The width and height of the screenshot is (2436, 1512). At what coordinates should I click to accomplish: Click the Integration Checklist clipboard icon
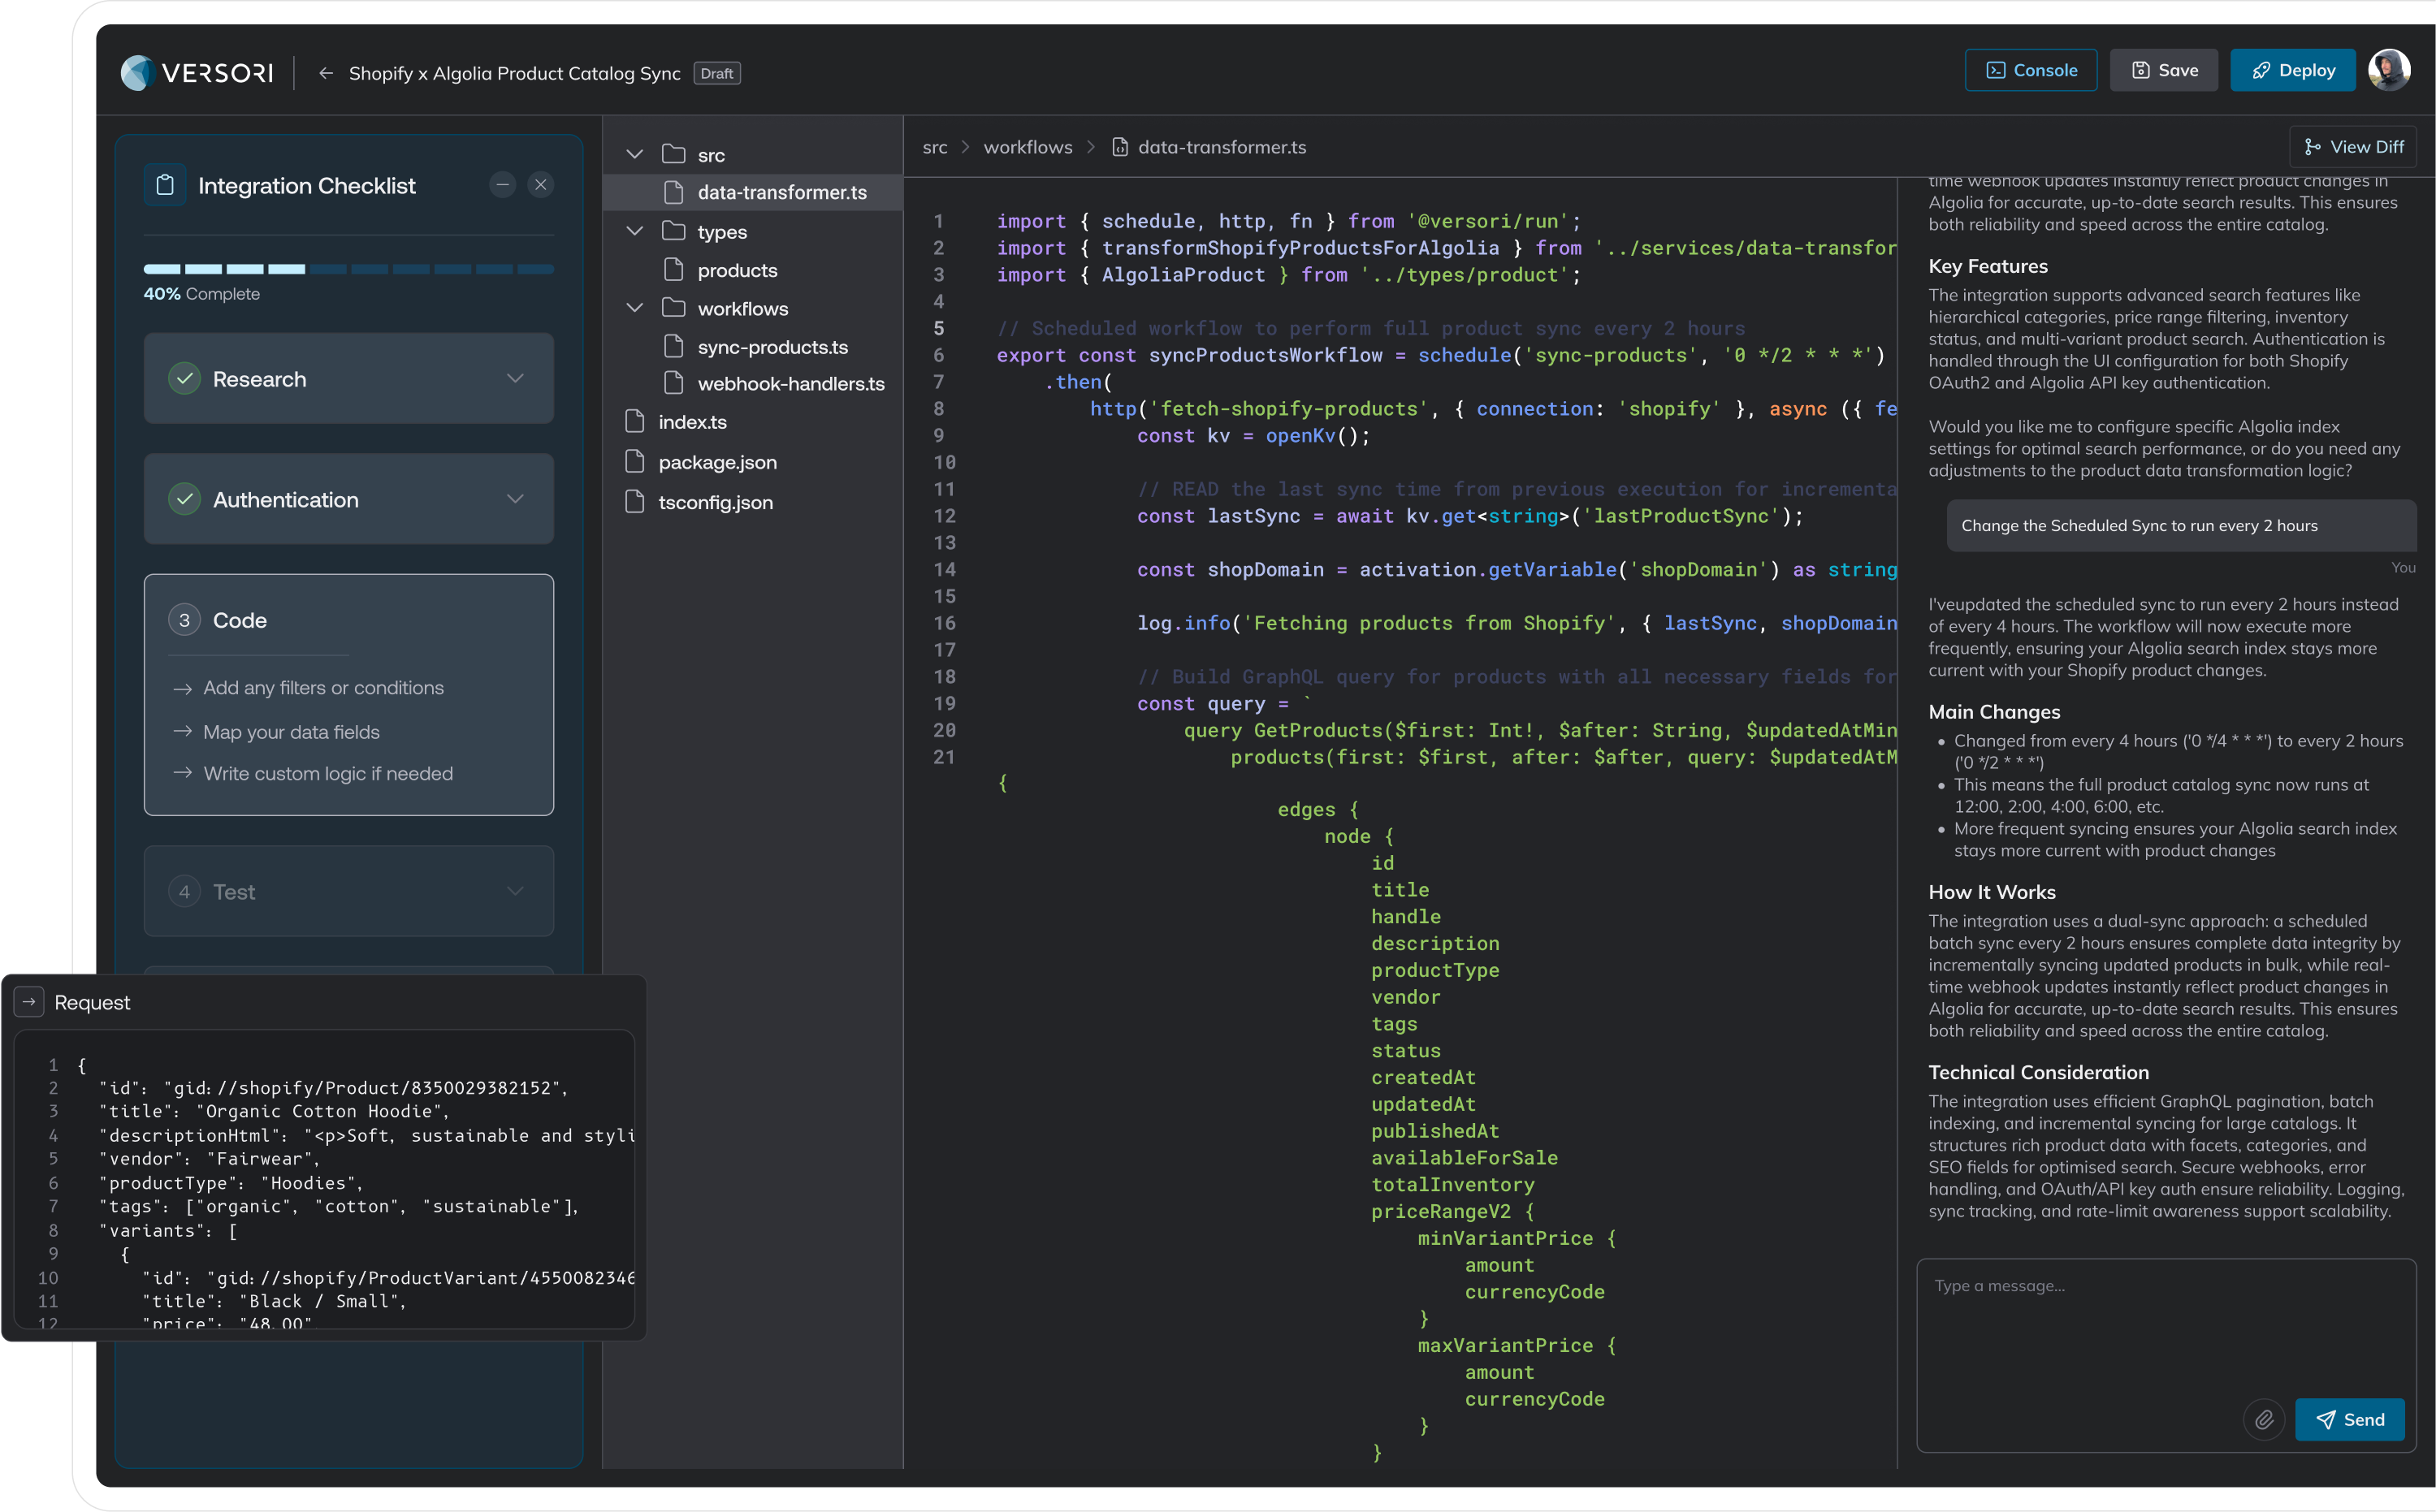tap(165, 185)
